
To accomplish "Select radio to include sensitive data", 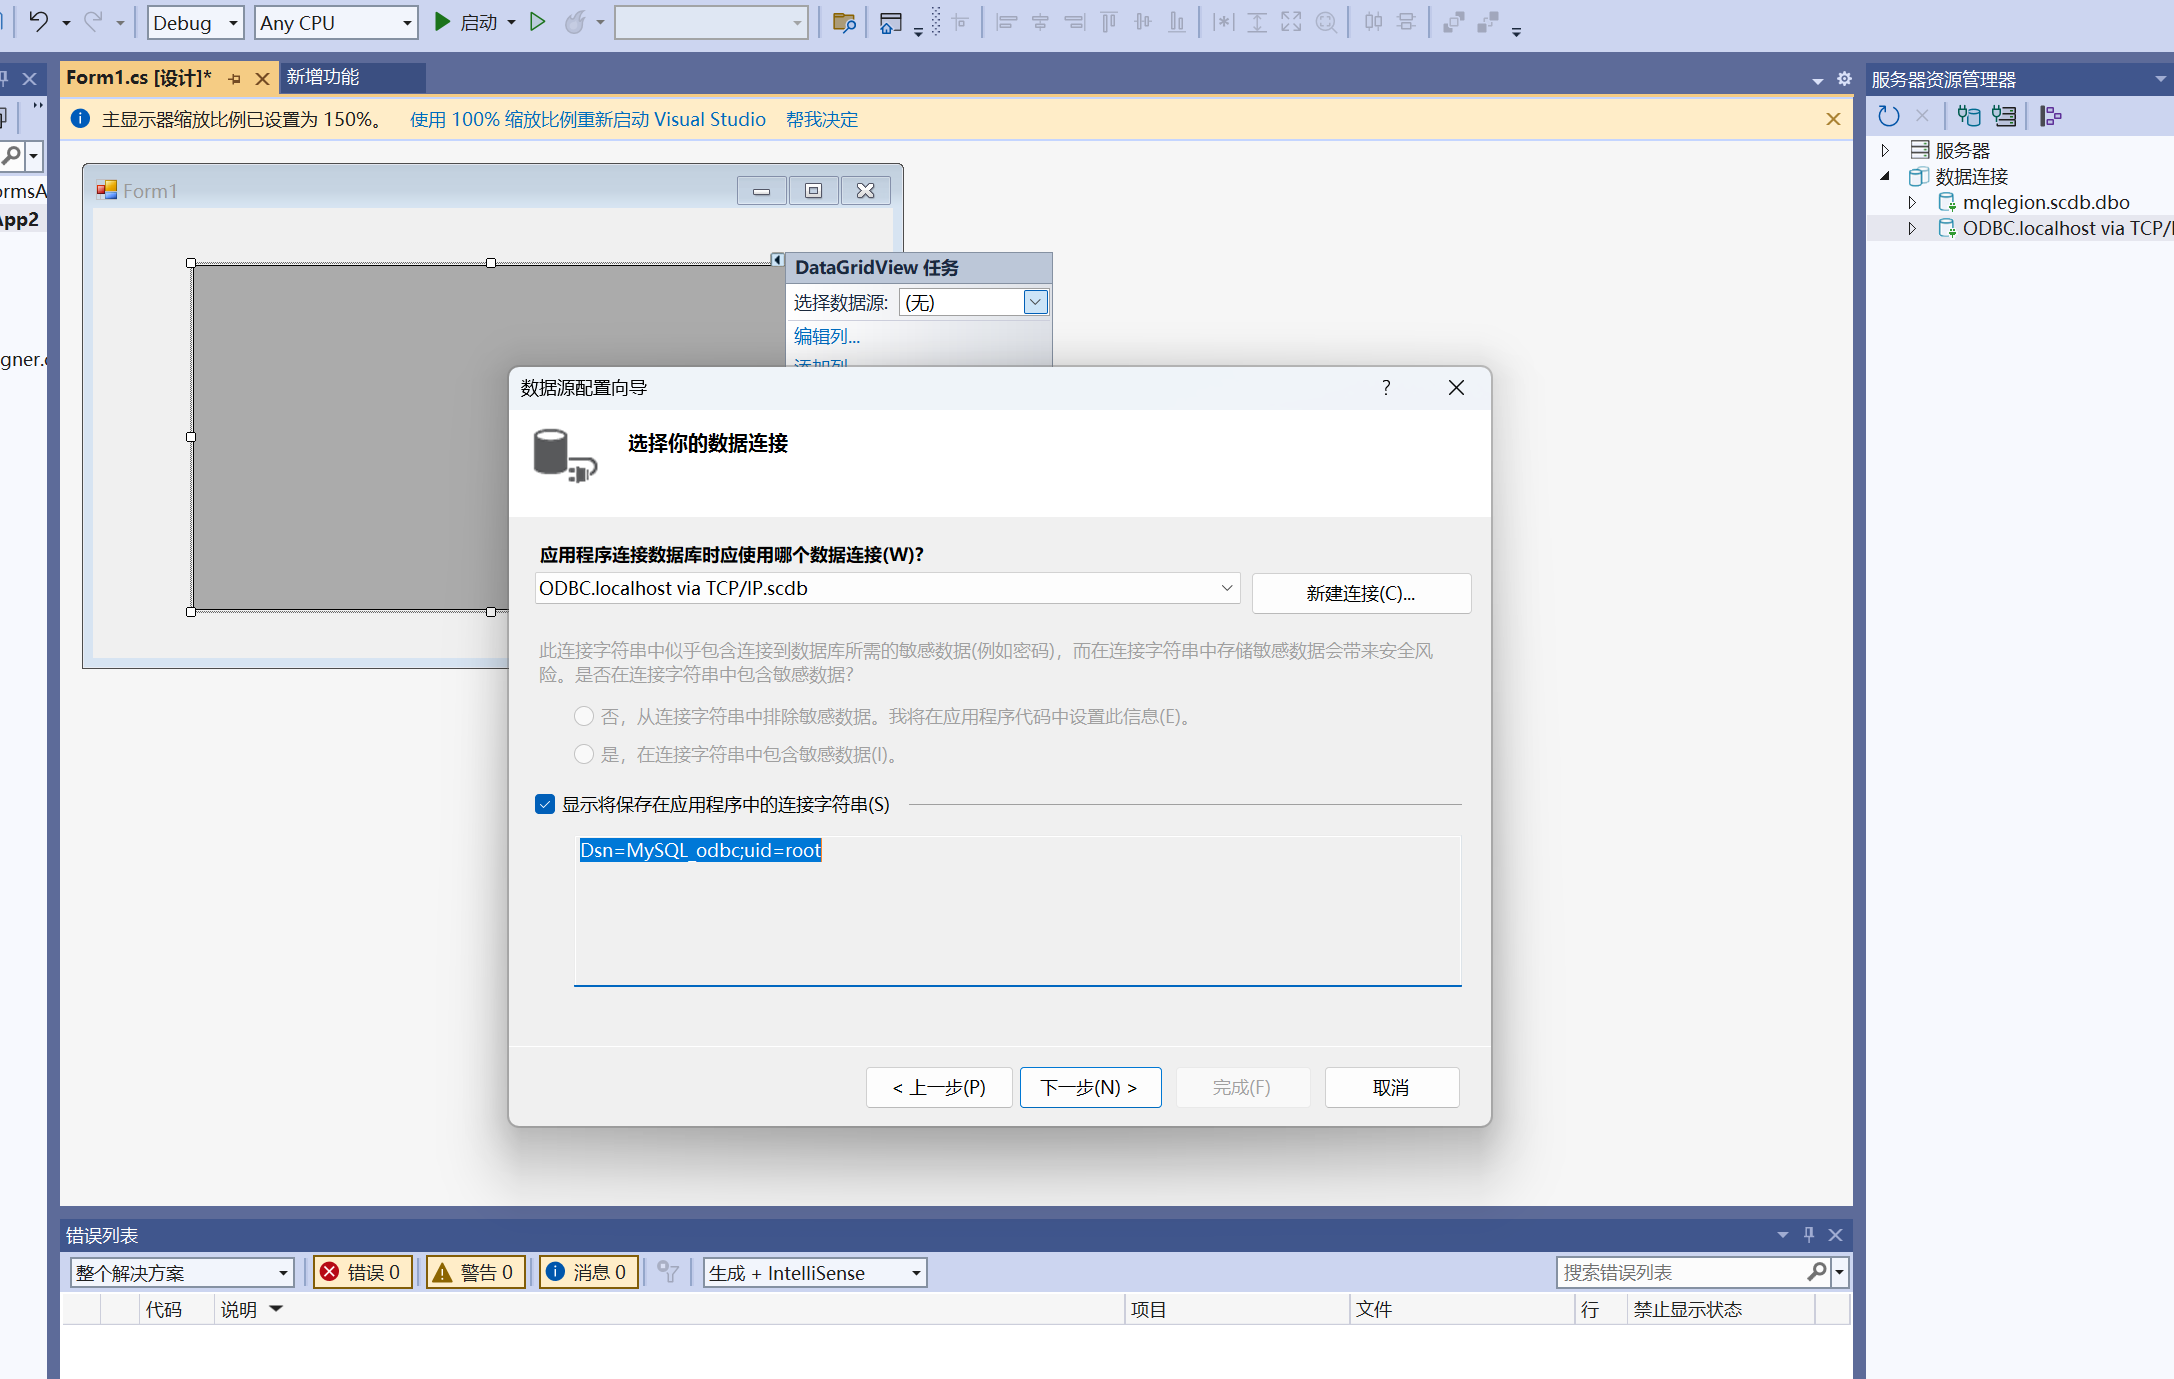I will (x=584, y=754).
